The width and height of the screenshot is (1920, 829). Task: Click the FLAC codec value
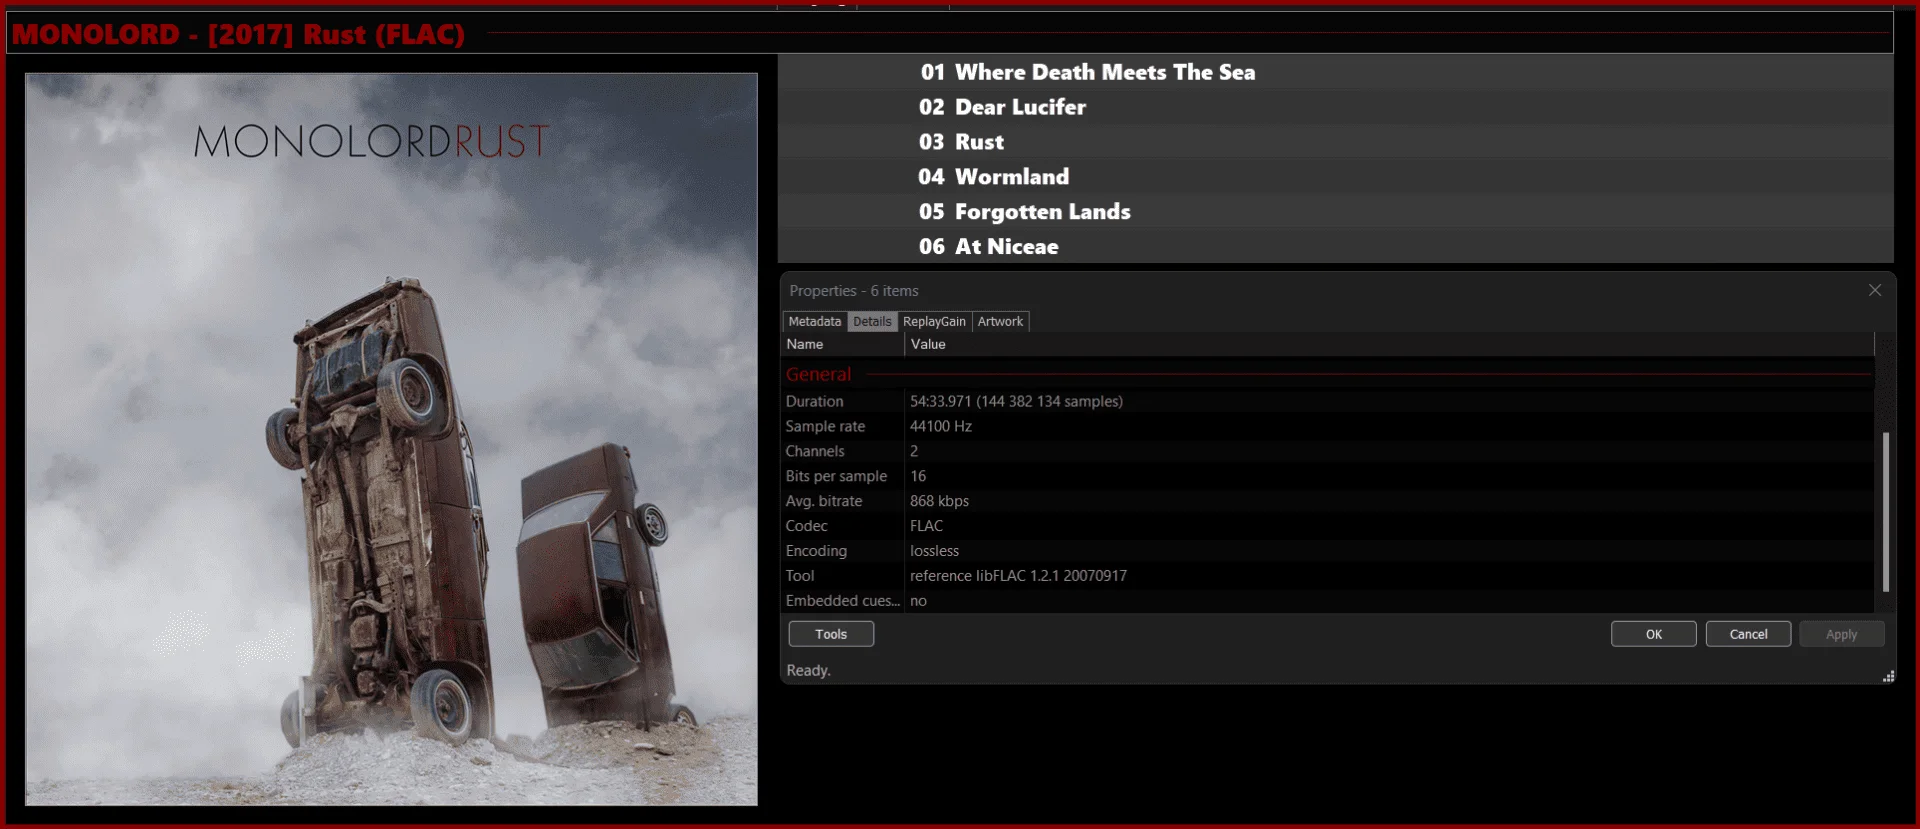click(926, 526)
